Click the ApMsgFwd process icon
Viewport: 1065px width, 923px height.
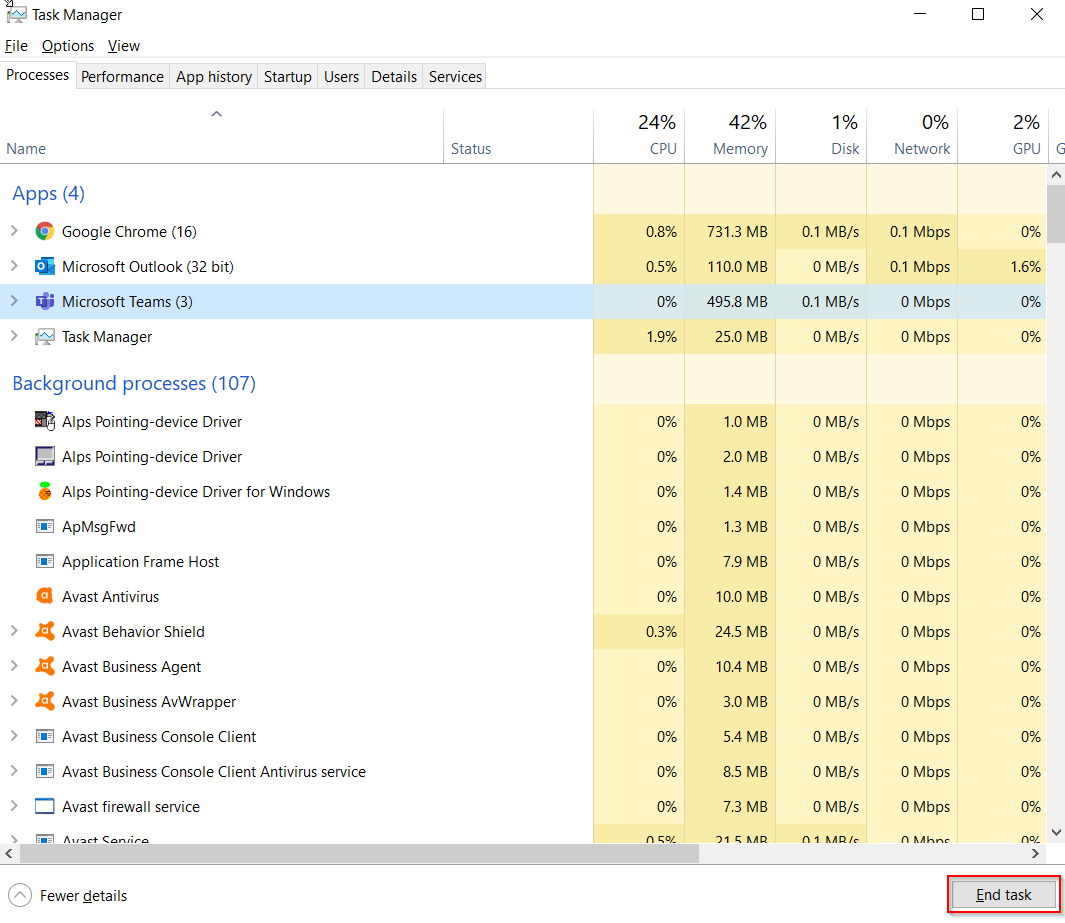click(45, 526)
